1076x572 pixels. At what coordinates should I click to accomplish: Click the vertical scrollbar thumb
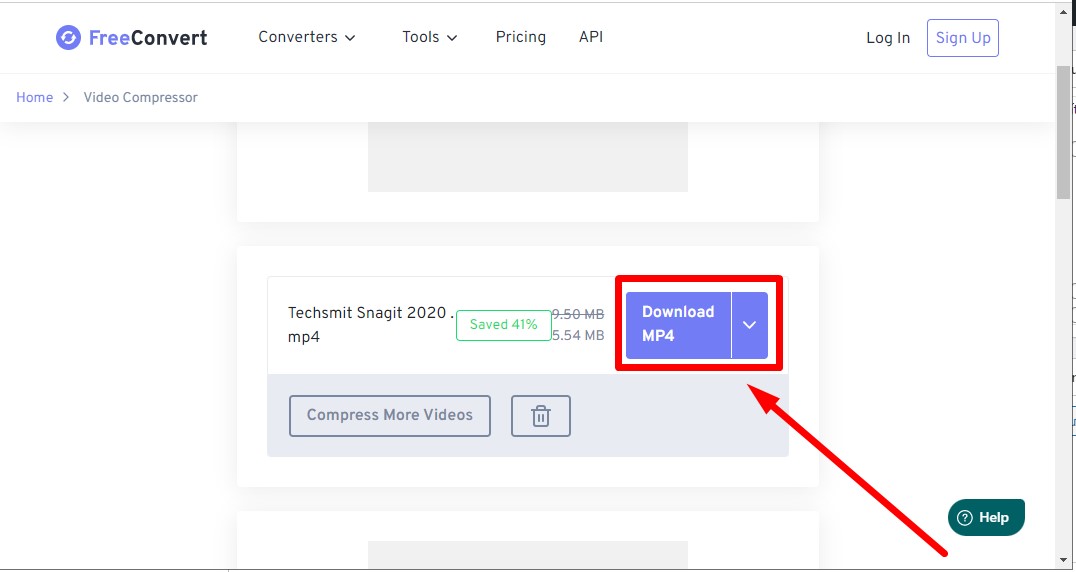pos(1063,132)
